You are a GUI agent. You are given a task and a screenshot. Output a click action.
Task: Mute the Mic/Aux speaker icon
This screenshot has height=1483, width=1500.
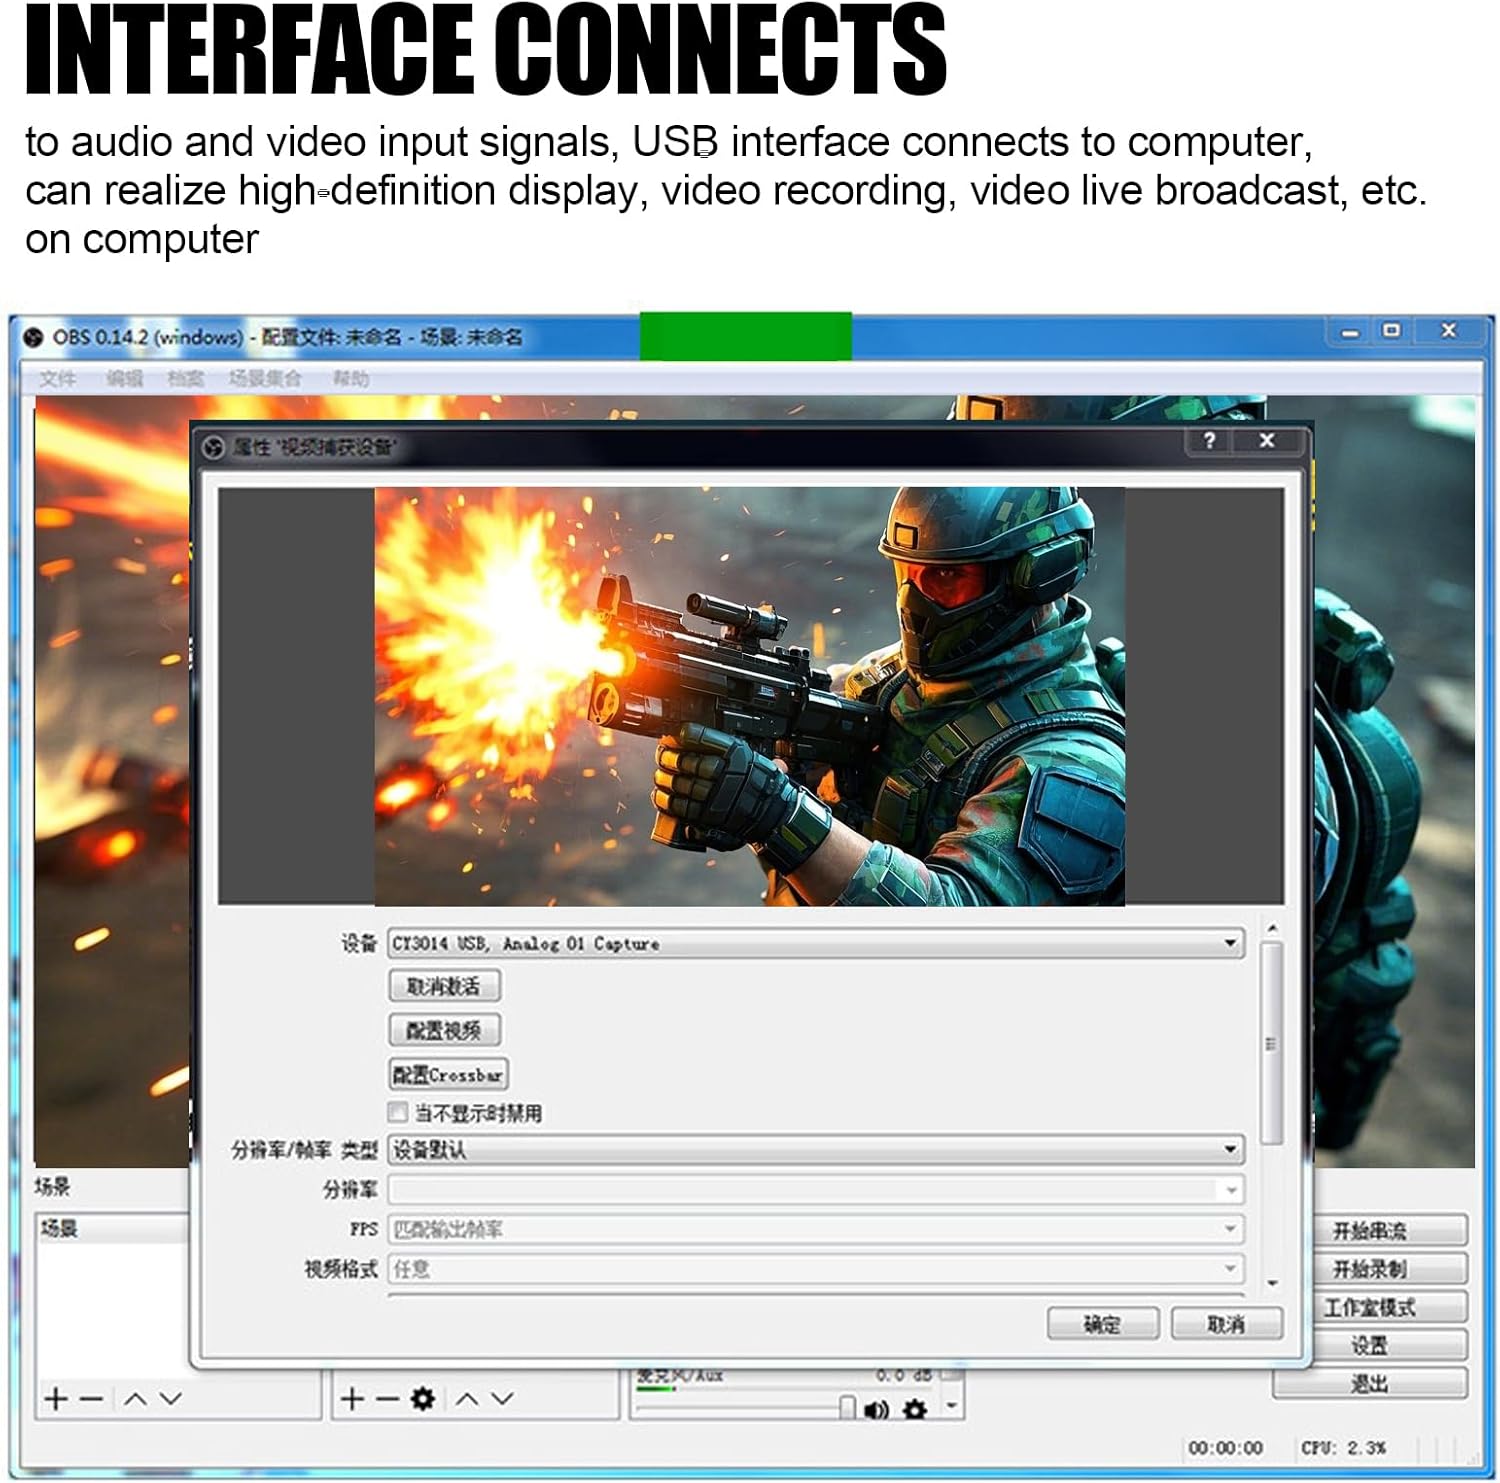(x=877, y=1410)
